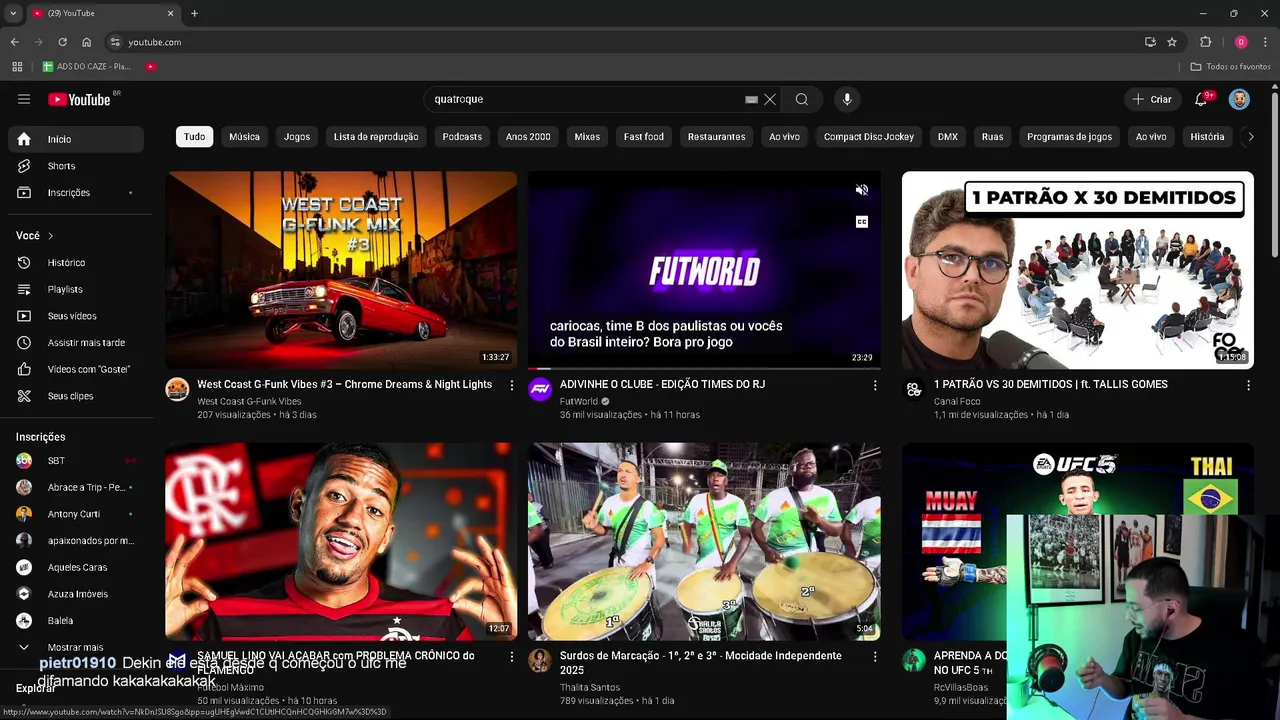Select the Mixes filter chip
The width and height of the screenshot is (1280, 720).
click(587, 137)
